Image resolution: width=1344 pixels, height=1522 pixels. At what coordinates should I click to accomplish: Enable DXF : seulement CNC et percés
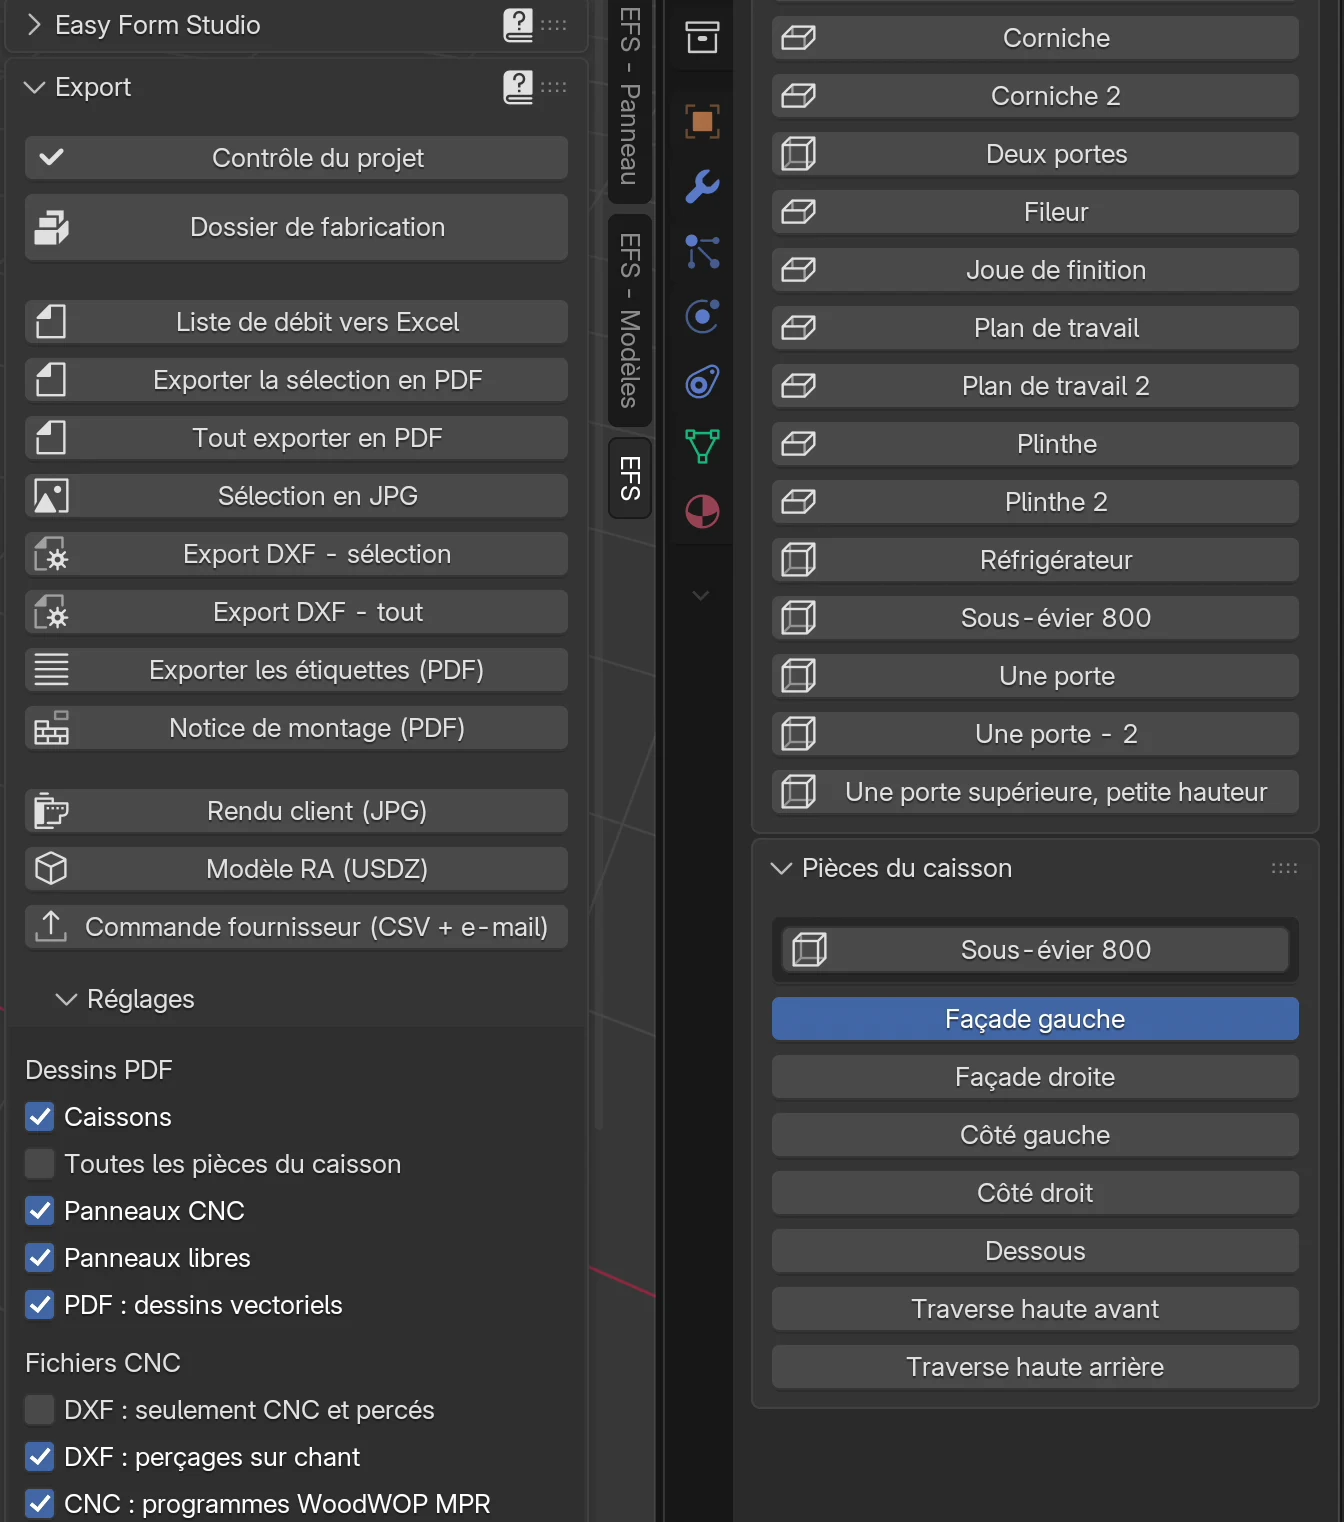pos(40,1410)
